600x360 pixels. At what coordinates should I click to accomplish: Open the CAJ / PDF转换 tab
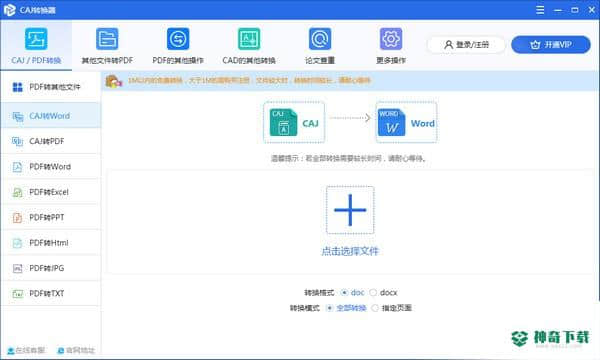click(x=36, y=46)
